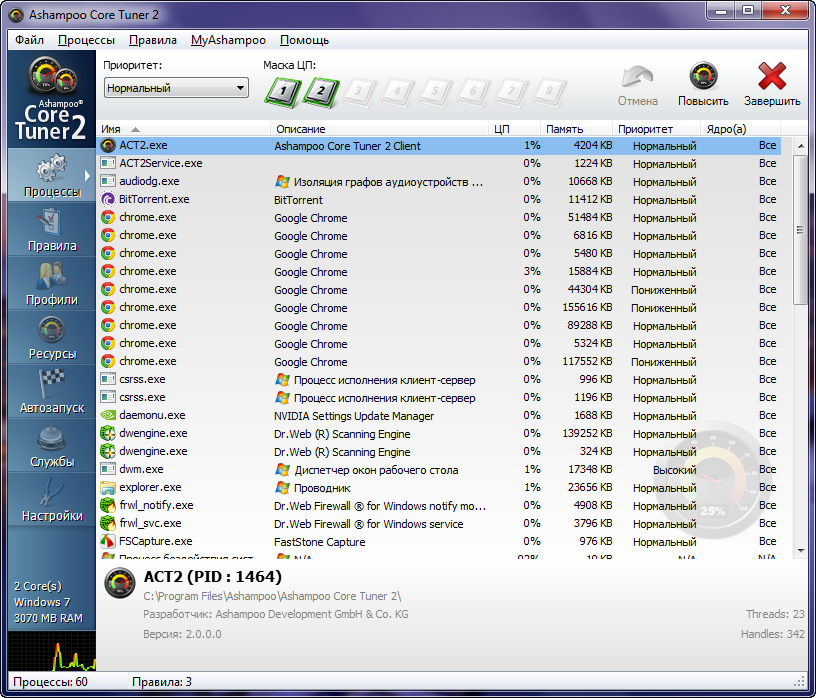
Task: Click the daemonu.exe NVIDIA icon
Action: (x=108, y=415)
